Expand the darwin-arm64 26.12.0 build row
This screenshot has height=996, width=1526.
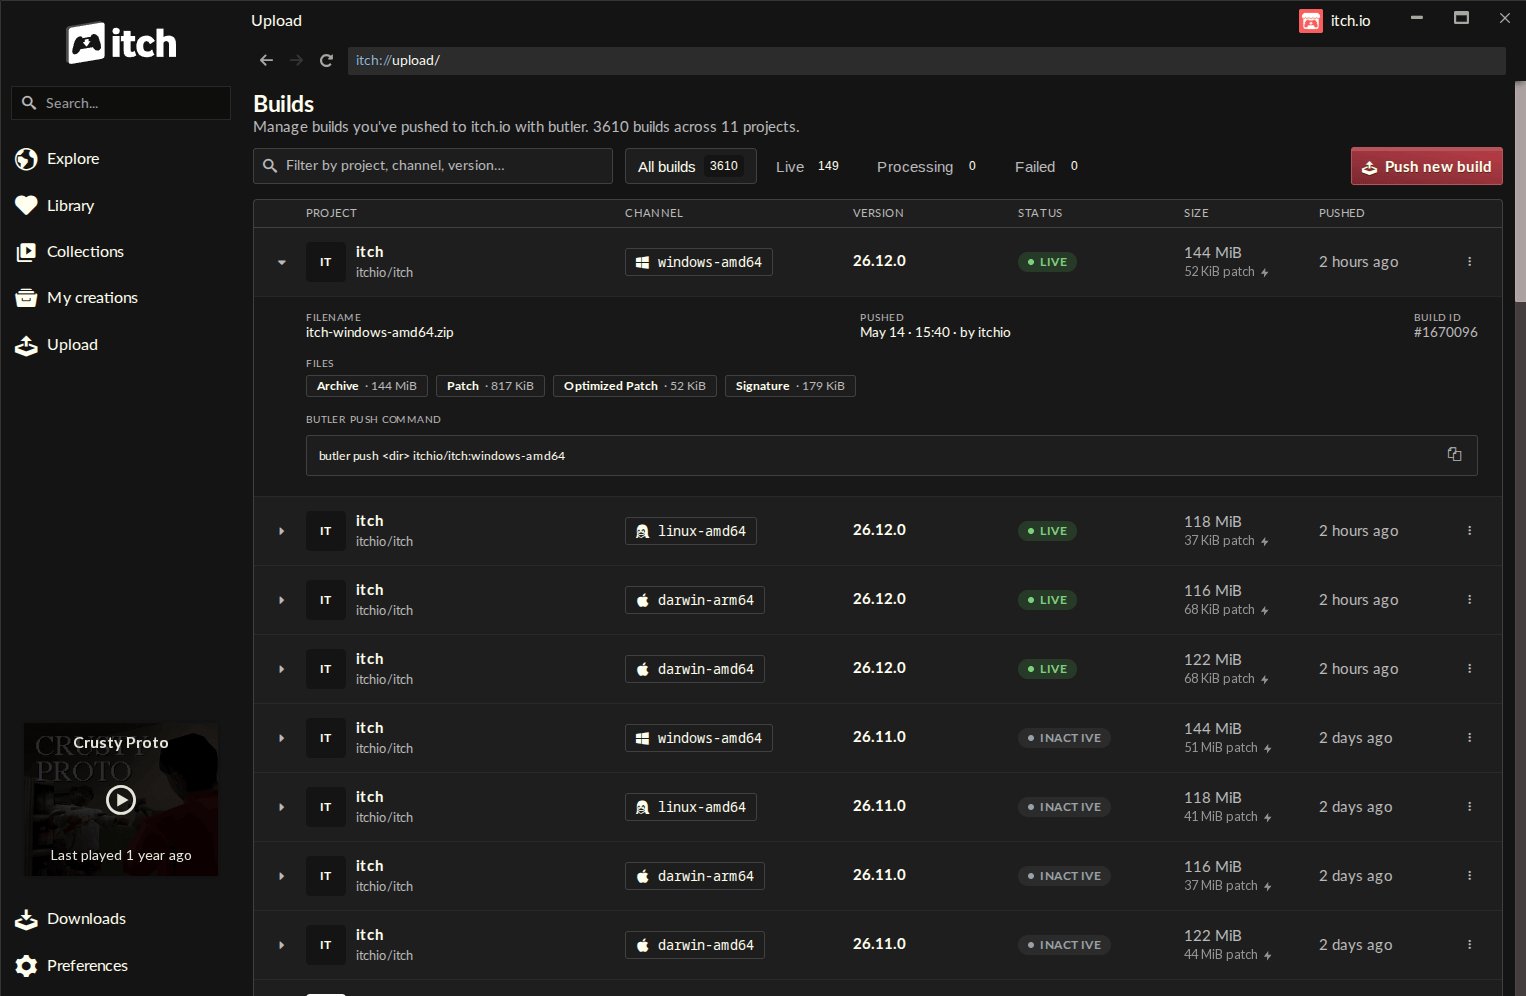(282, 600)
